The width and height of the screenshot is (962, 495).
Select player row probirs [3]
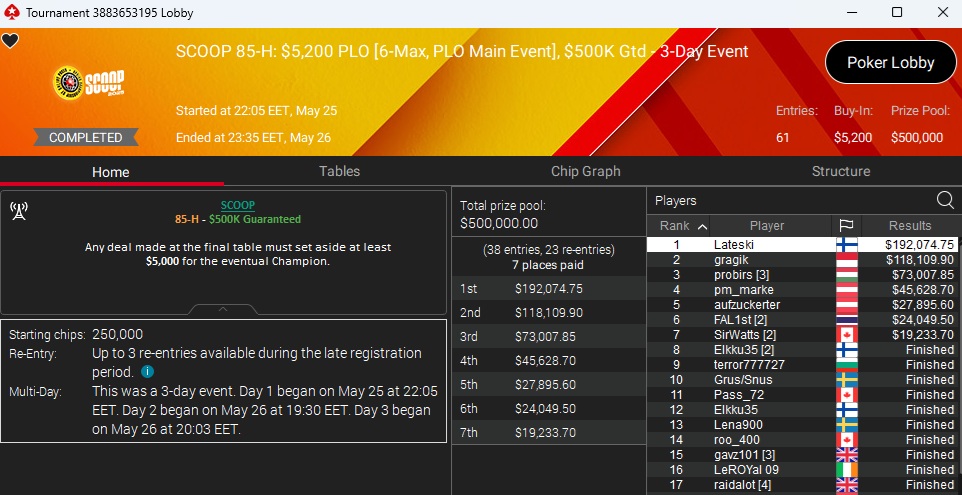tap(804, 275)
